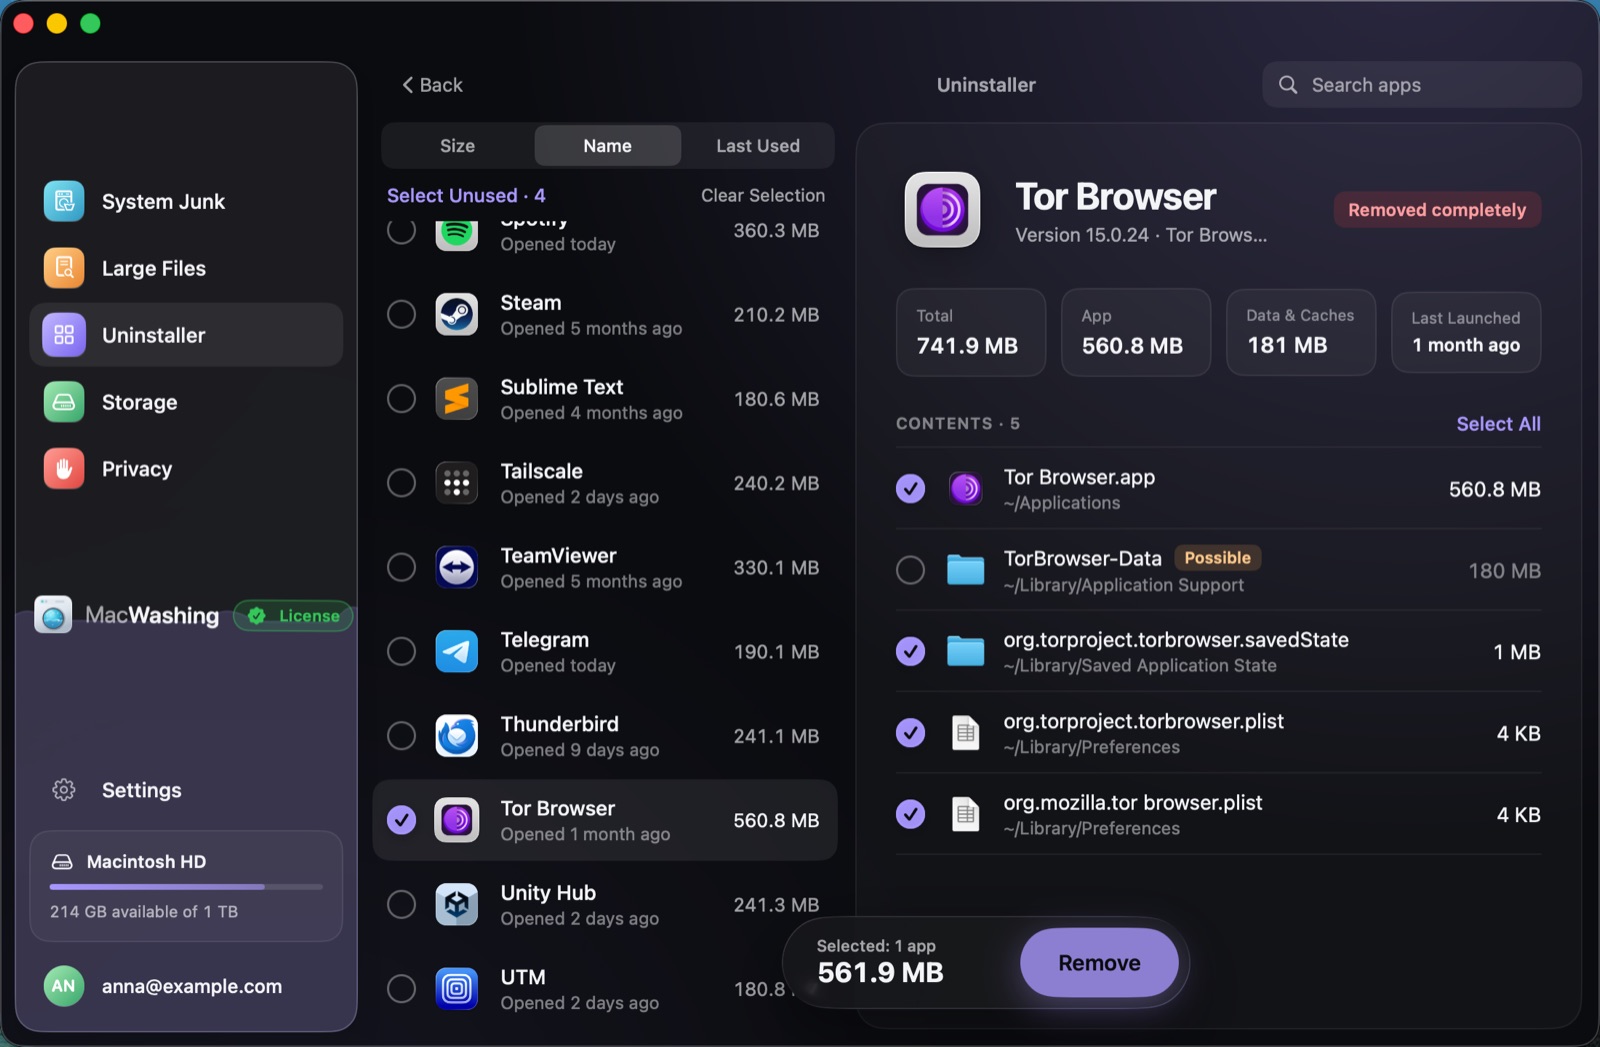Uncheck Tor Browser in the app list
Viewport: 1600px width, 1047px height.
click(x=402, y=820)
